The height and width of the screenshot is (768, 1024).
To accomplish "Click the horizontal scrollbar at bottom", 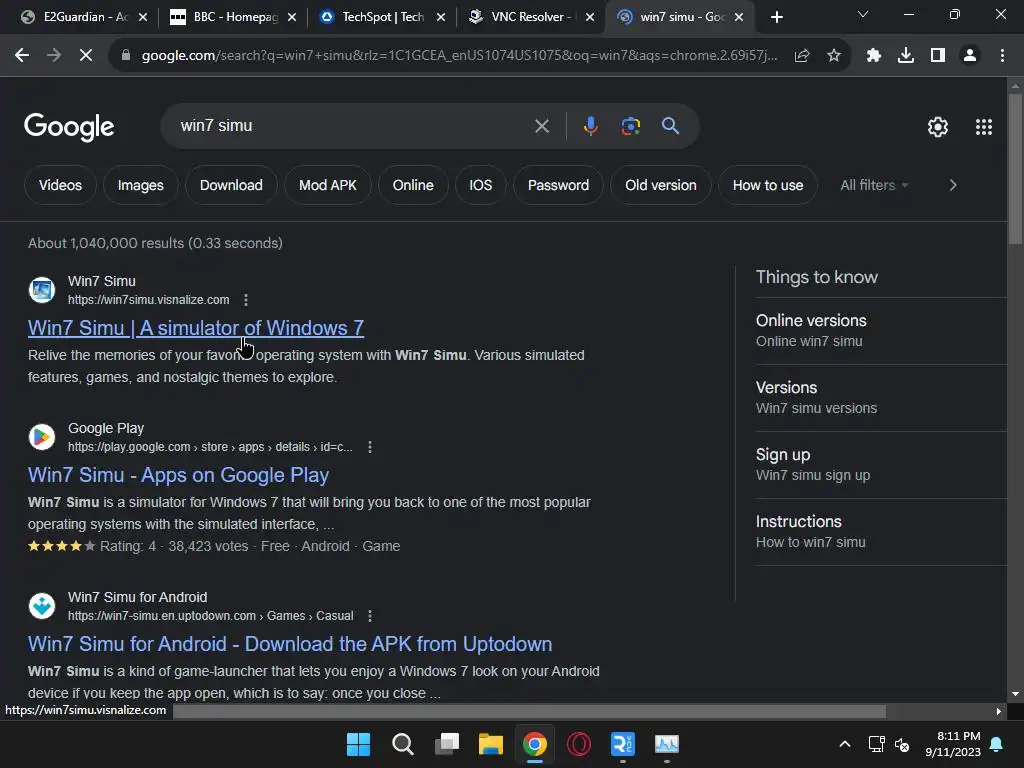I will pyautogui.click(x=529, y=711).
